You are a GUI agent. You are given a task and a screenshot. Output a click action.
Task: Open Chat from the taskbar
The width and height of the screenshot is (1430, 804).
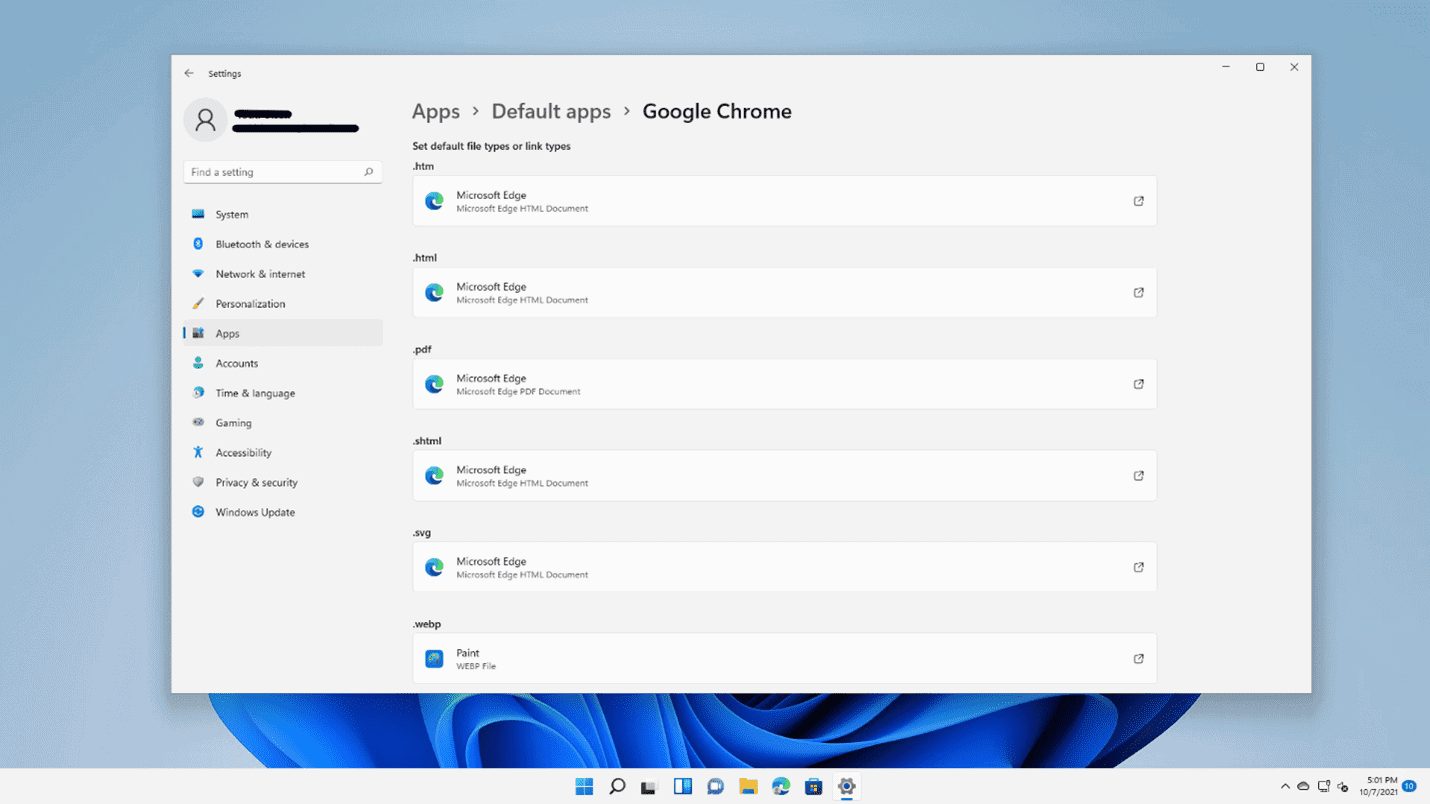[x=715, y=787]
